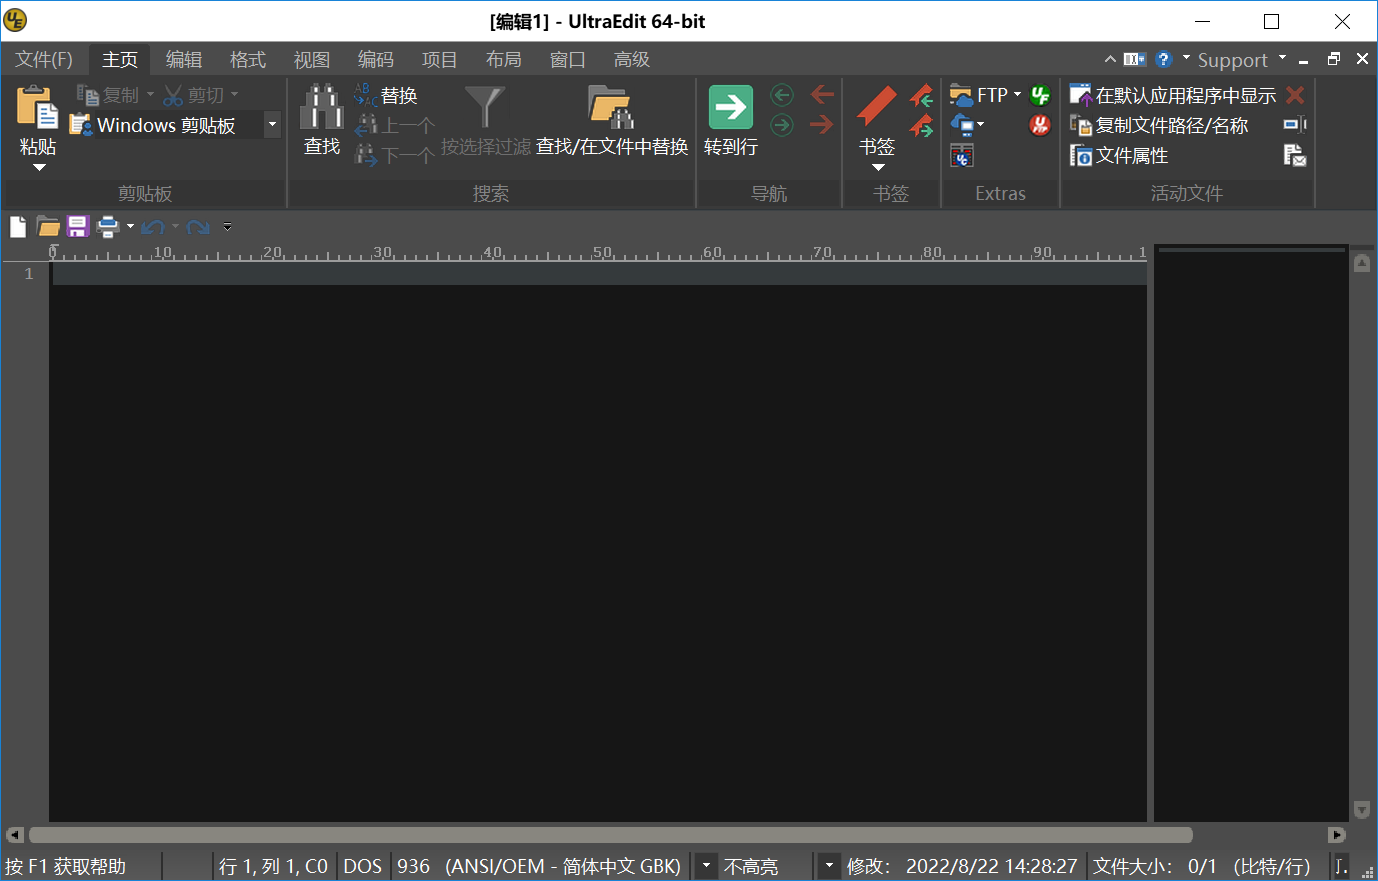Click the horizontal scrollbar right arrow

[1337, 835]
